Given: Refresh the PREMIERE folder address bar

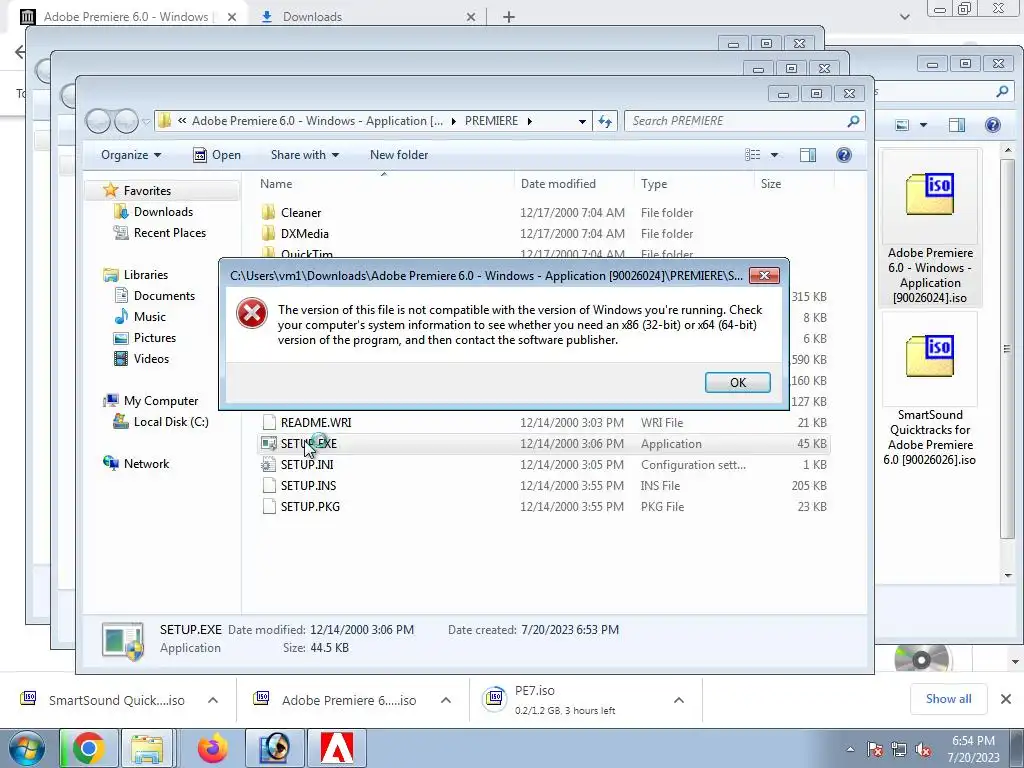Looking at the screenshot, I should pyautogui.click(x=605, y=121).
